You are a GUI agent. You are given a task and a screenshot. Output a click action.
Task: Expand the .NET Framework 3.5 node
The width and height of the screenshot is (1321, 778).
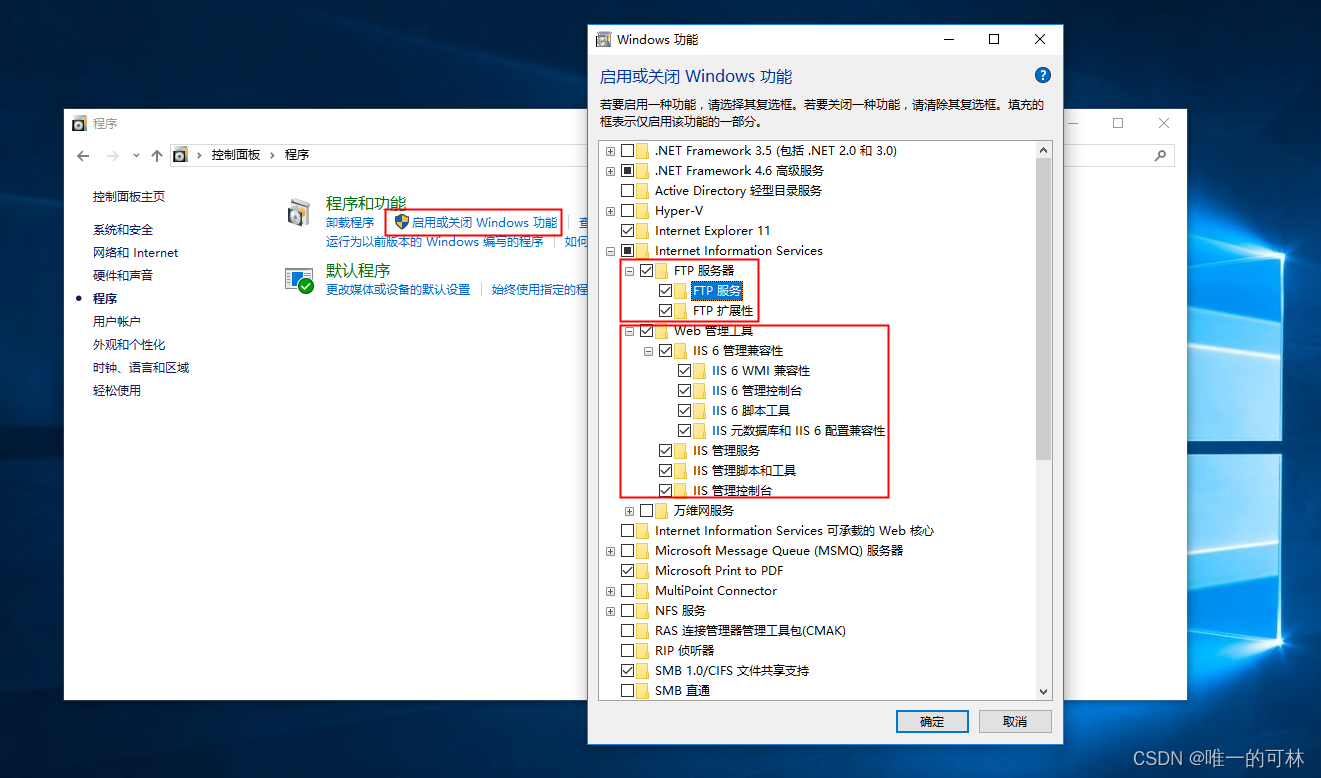[611, 151]
